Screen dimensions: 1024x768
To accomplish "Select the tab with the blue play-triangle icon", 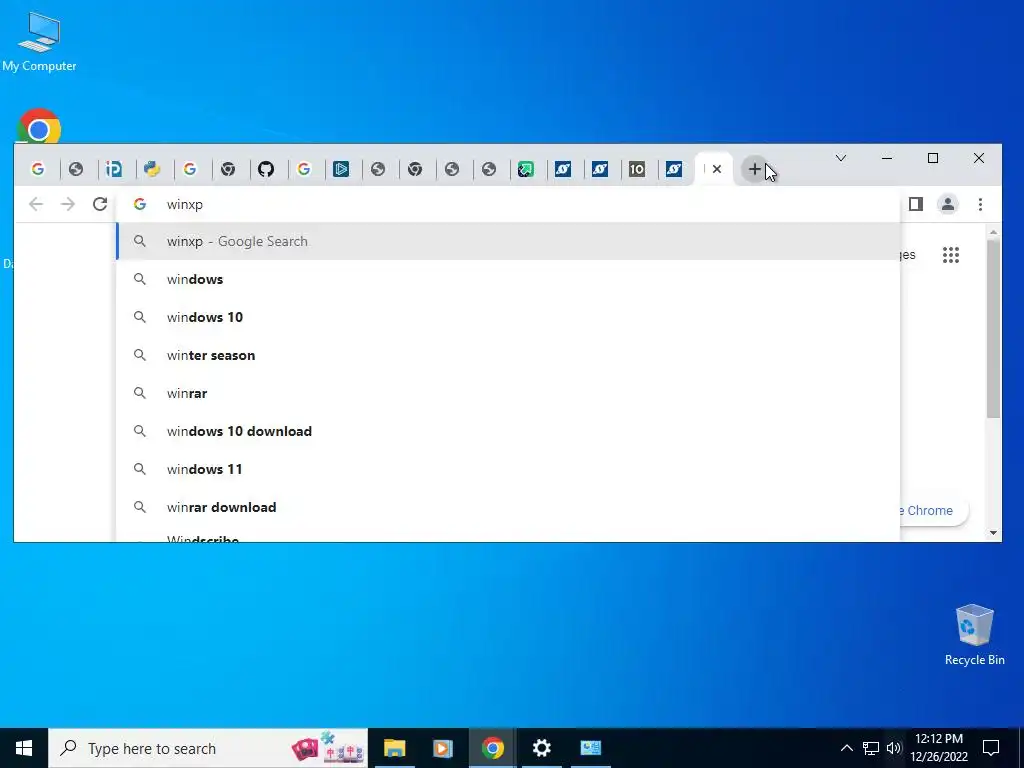I will tap(341, 170).
